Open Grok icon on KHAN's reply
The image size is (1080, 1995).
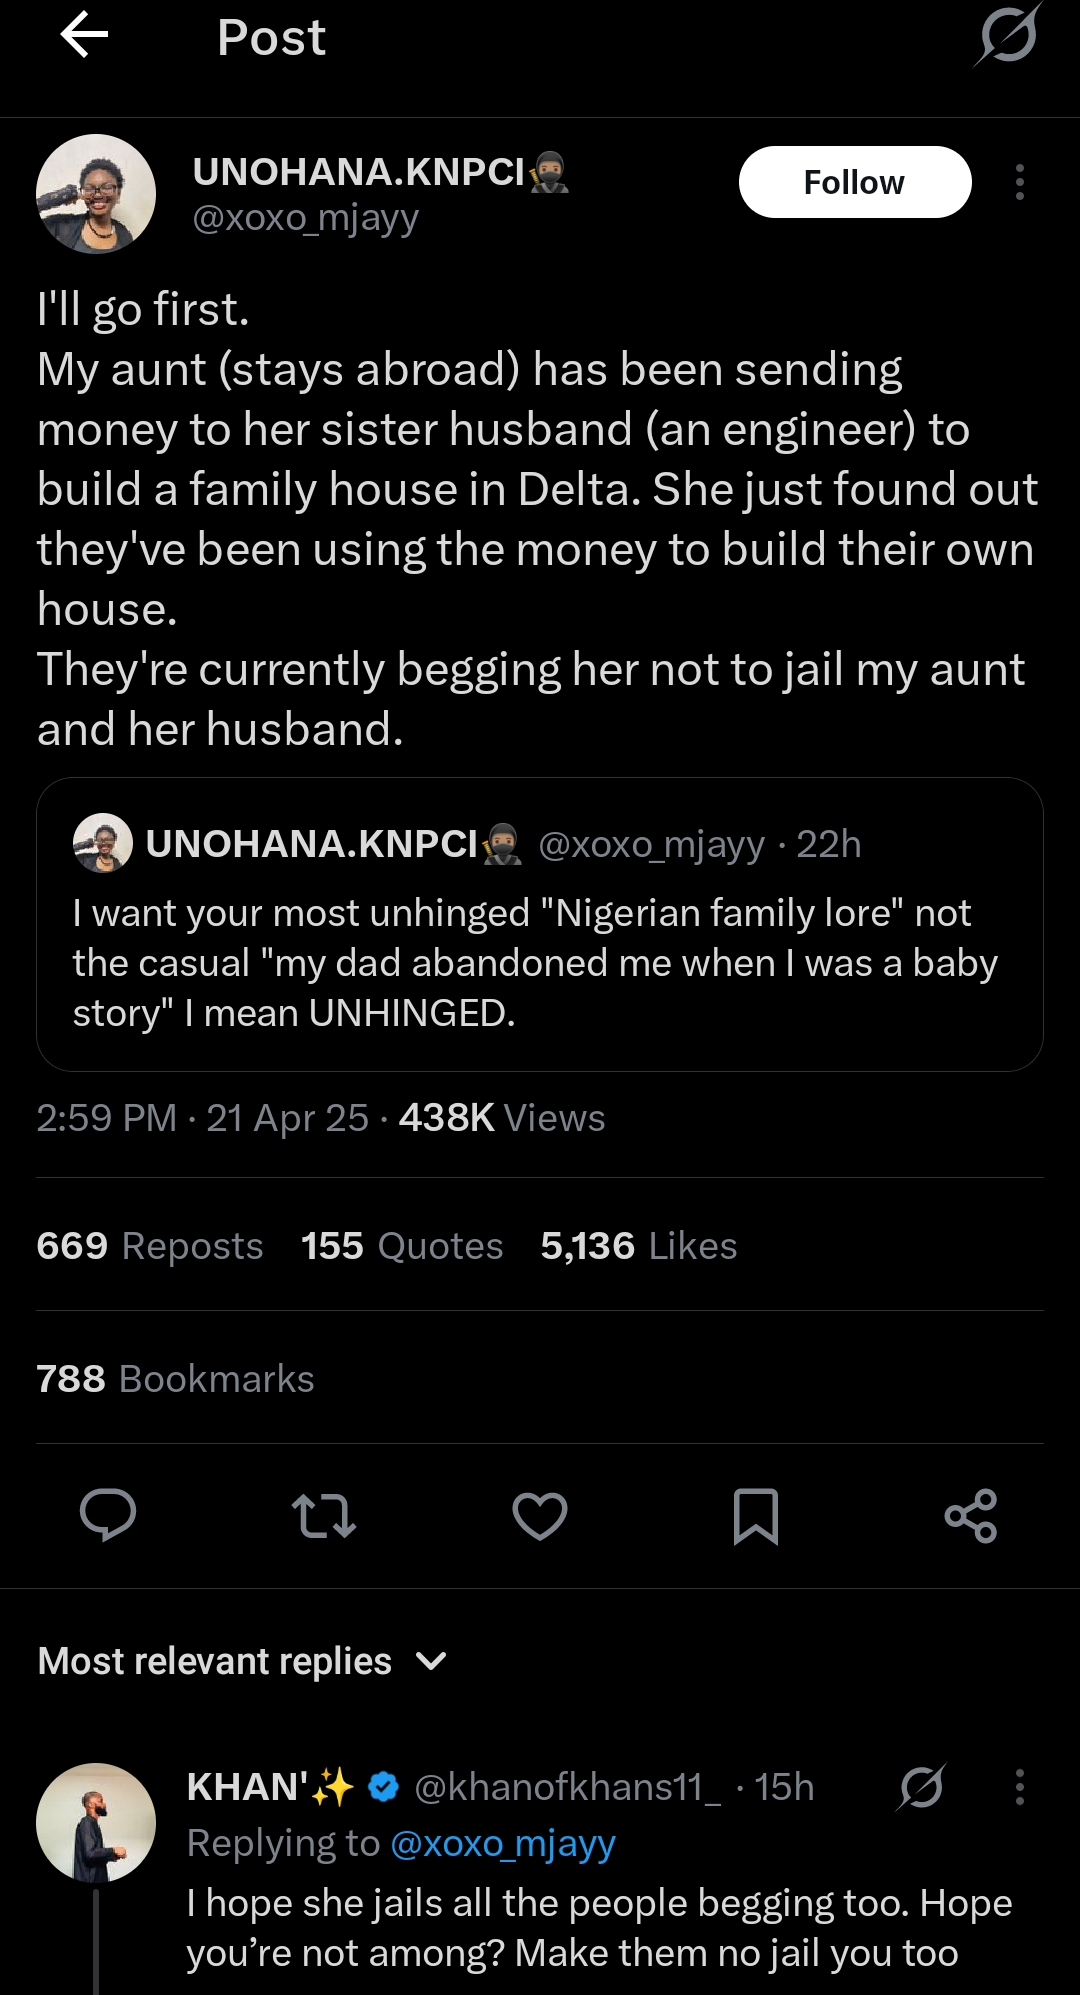click(x=921, y=1787)
